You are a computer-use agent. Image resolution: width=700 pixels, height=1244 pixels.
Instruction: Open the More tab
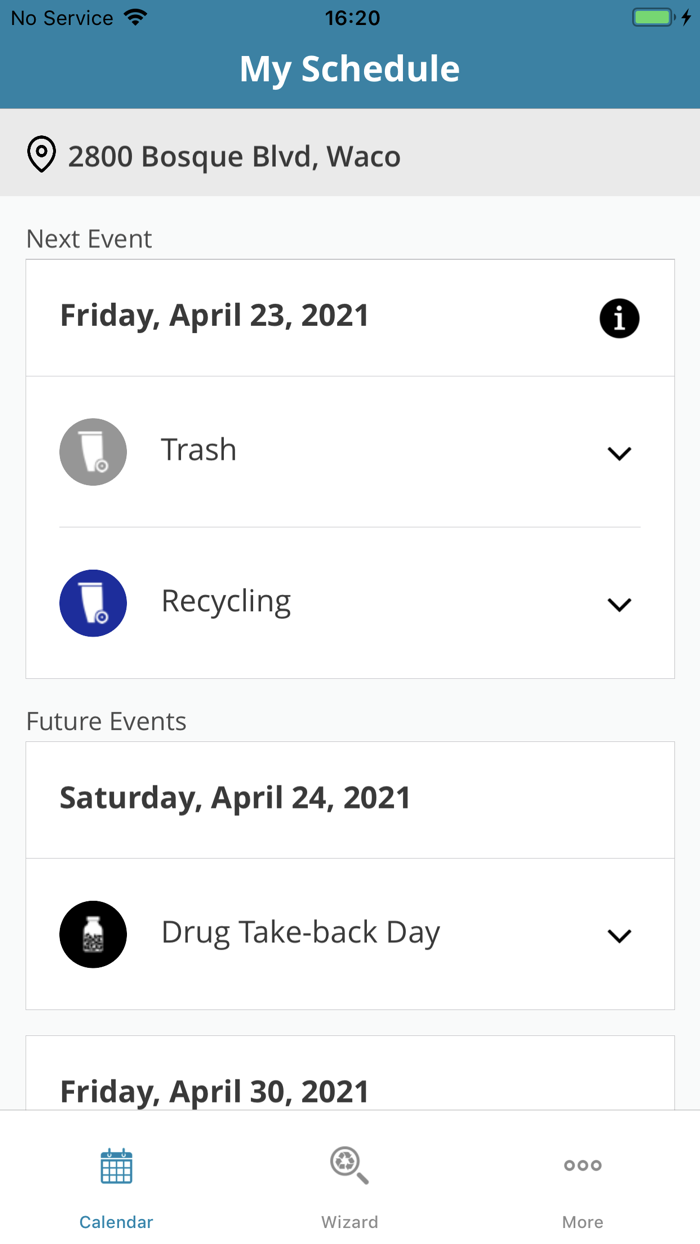click(x=582, y=1221)
